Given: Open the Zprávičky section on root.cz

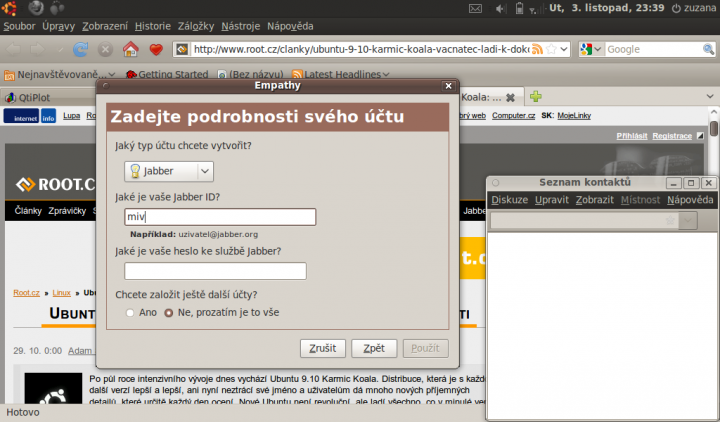Looking at the screenshot, I should (67, 211).
